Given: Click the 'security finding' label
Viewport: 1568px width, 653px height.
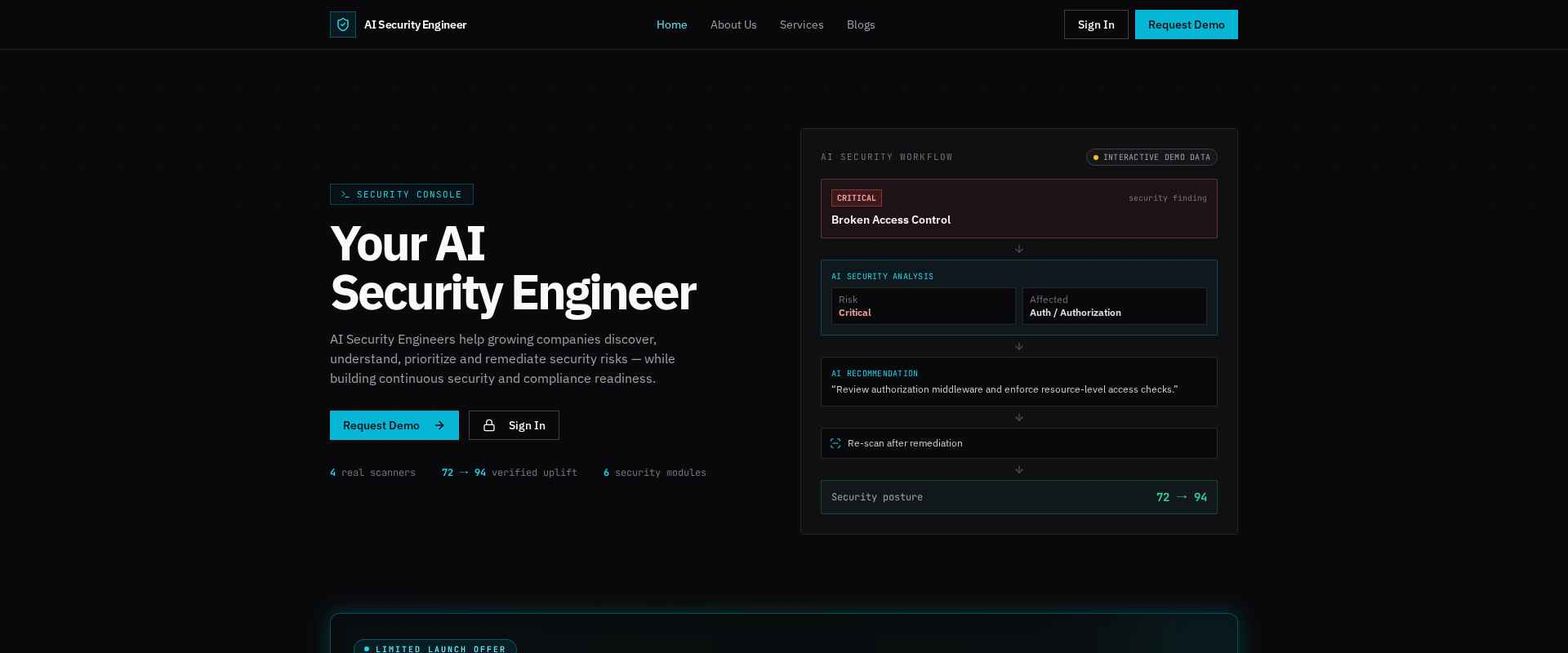Looking at the screenshot, I should pyautogui.click(x=1167, y=198).
